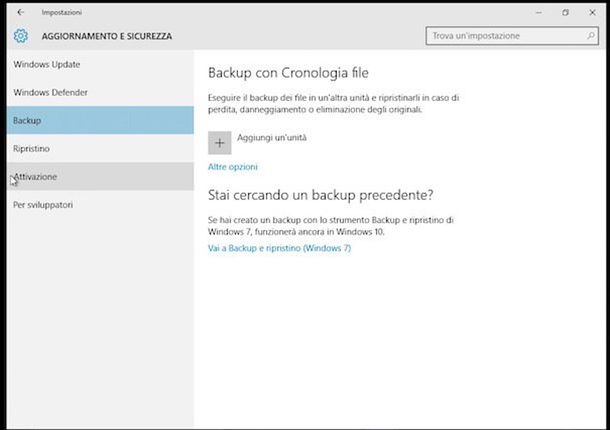Restore down the Impostazioni window
This screenshot has height=430, width=610.
point(566,12)
